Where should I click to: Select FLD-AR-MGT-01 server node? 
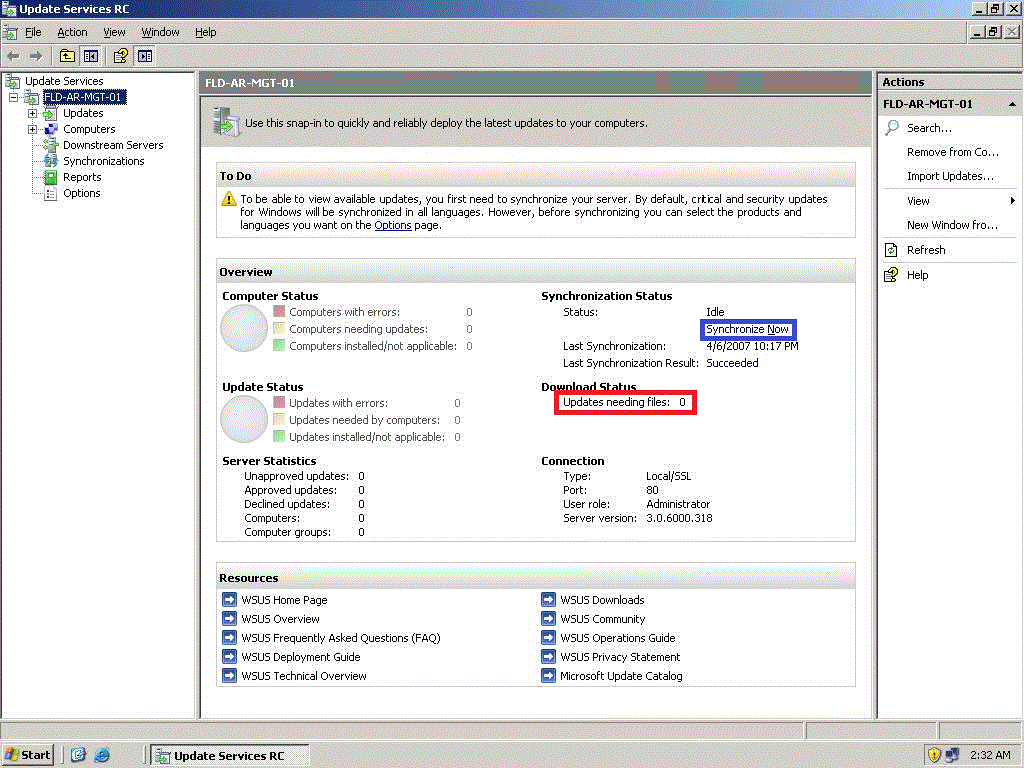[x=84, y=97]
